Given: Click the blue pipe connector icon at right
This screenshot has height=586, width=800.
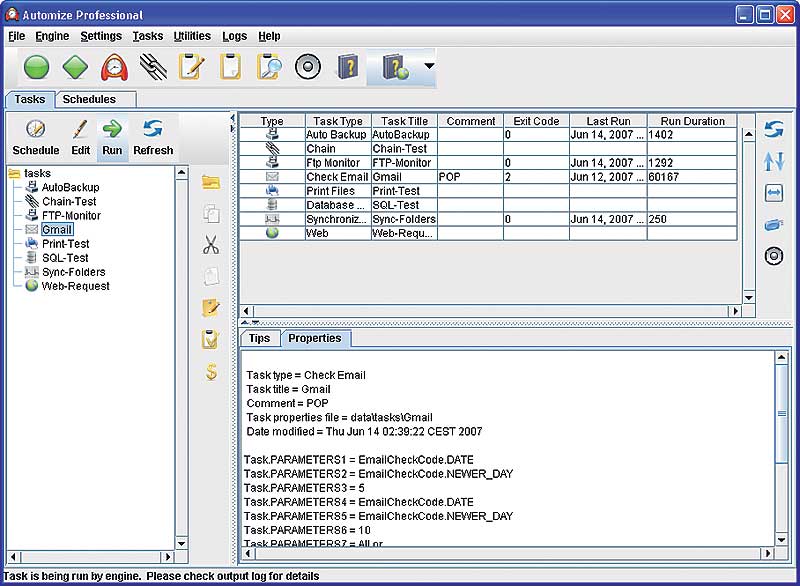Looking at the screenshot, I should pos(774,225).
